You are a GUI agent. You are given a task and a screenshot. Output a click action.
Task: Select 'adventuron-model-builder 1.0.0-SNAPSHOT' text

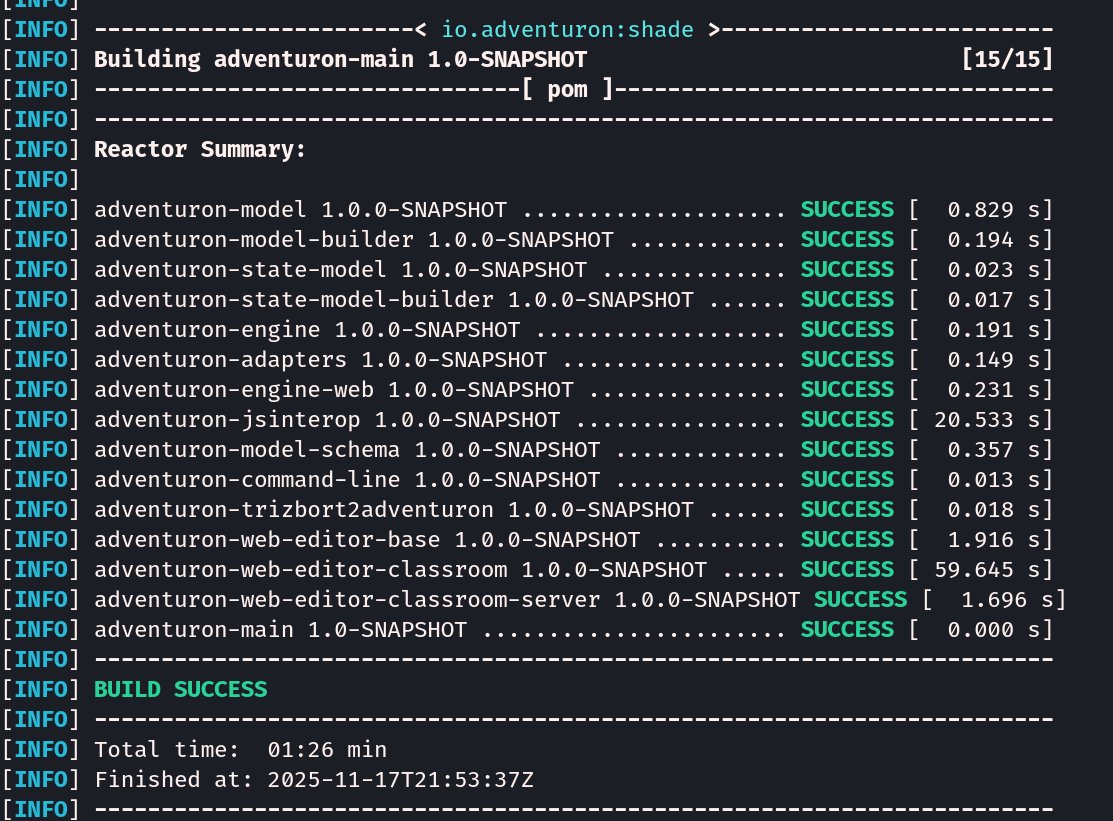coord(353,239)
